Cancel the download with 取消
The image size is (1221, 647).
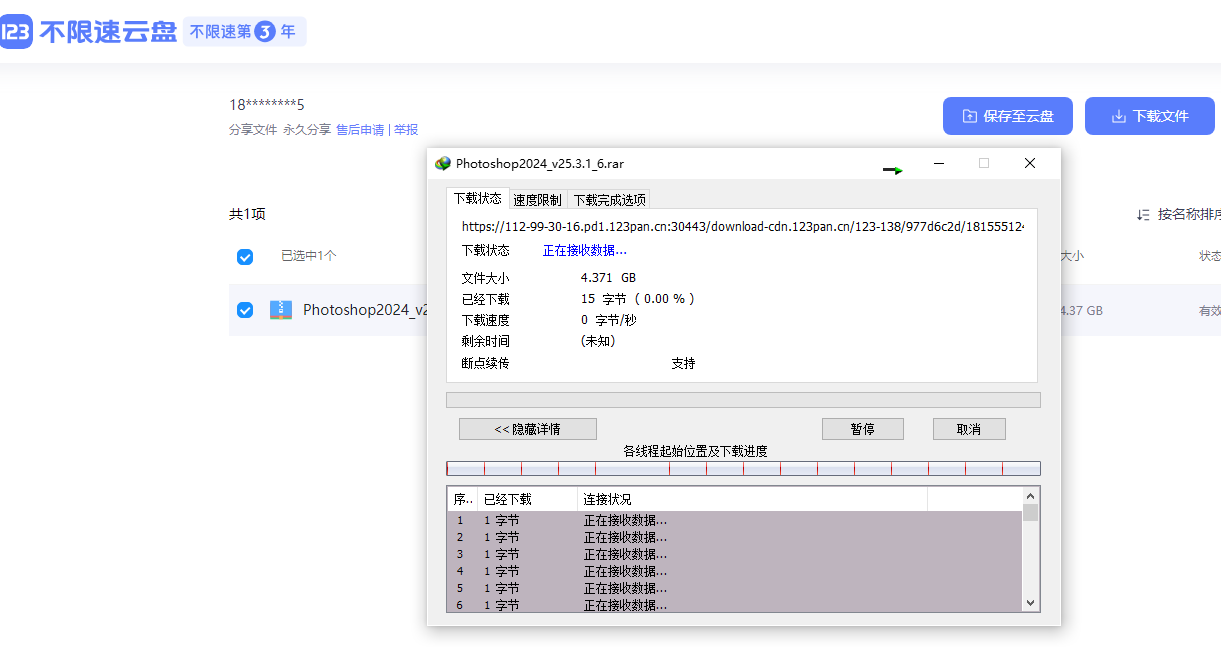click(969, 429)
